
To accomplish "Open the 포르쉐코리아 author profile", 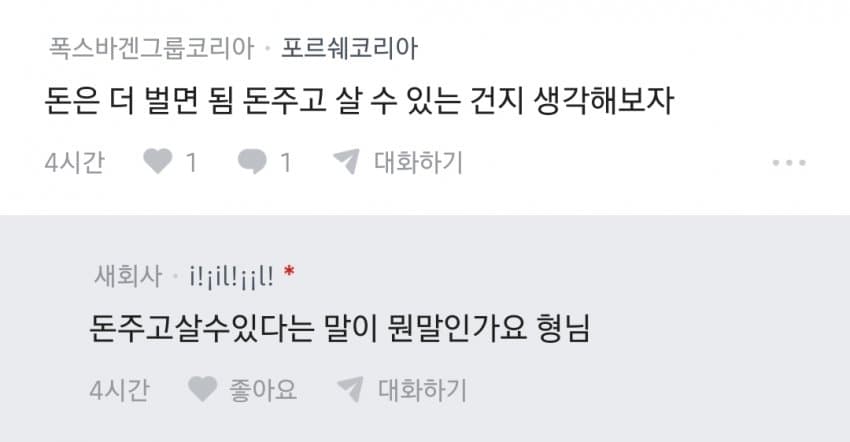I will click(x=350, y=48).
